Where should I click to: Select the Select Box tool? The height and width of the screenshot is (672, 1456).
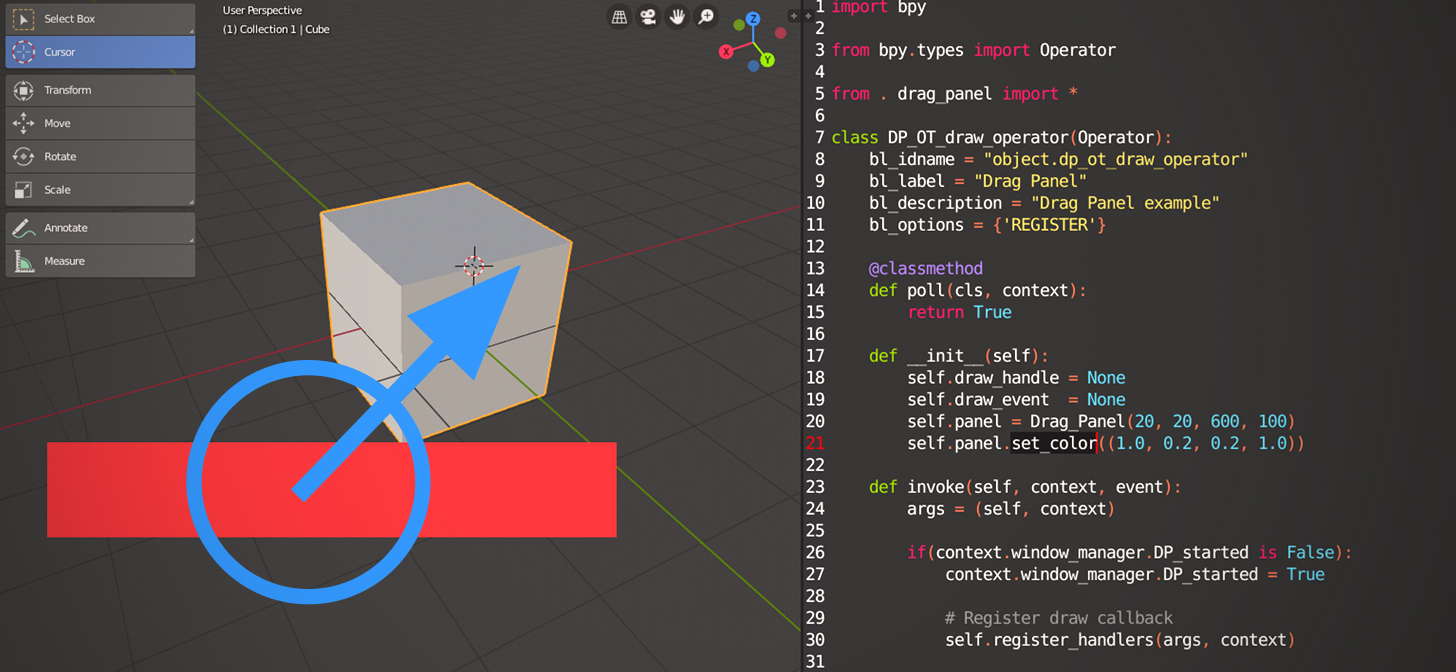click(x=100, y=17)
